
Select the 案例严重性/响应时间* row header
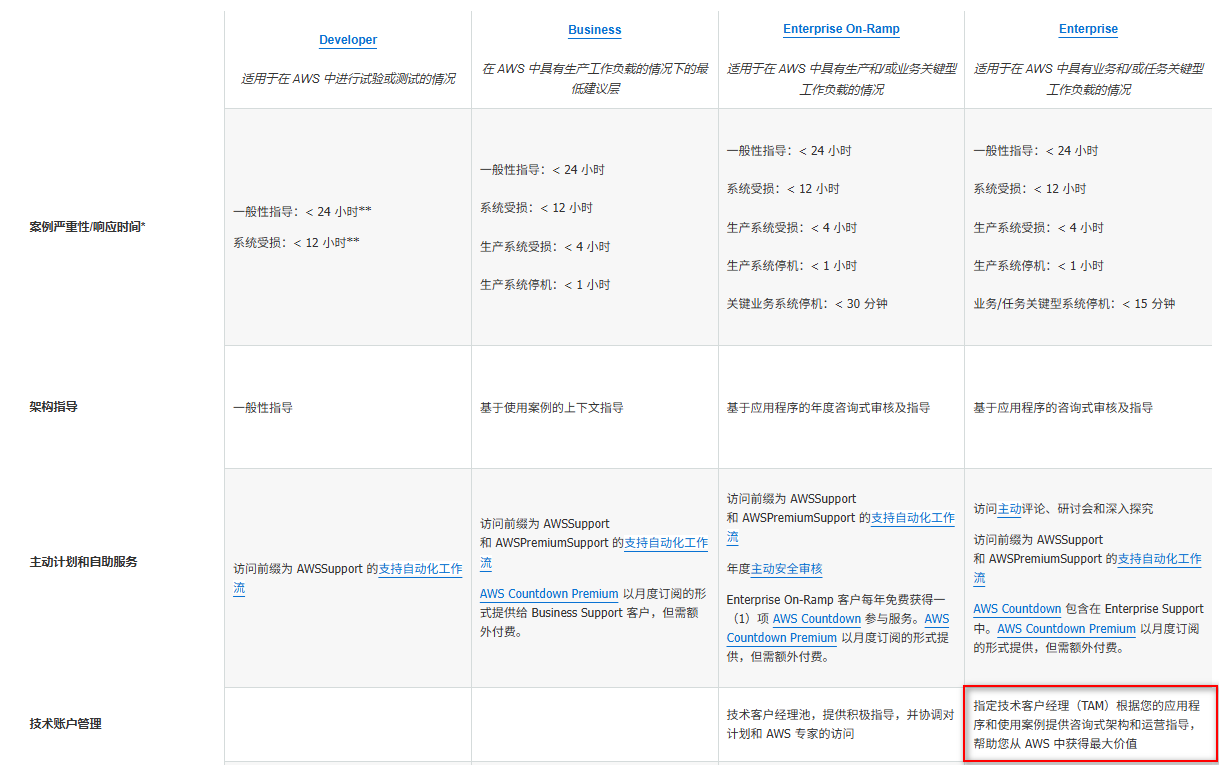pos(88,227)
